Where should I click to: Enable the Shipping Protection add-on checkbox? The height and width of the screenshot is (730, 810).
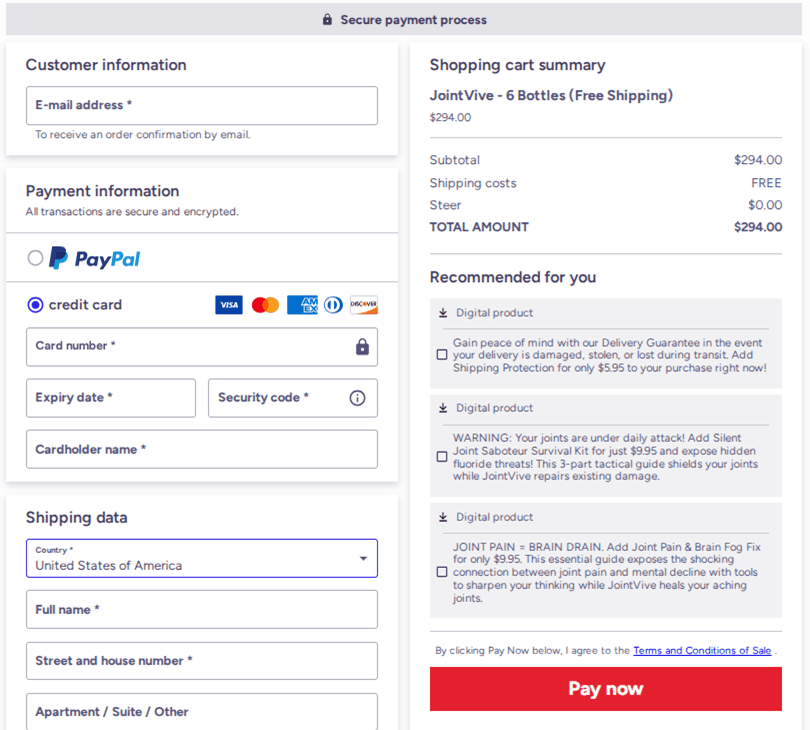[x=441, y=354]
